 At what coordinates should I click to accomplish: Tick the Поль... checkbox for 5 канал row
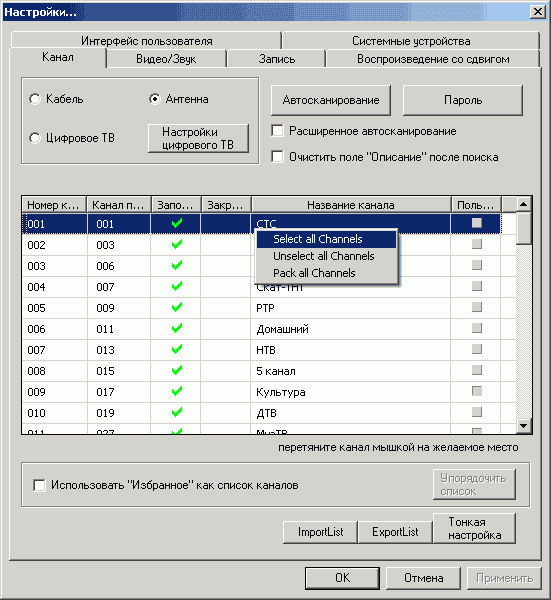[477, 370]
